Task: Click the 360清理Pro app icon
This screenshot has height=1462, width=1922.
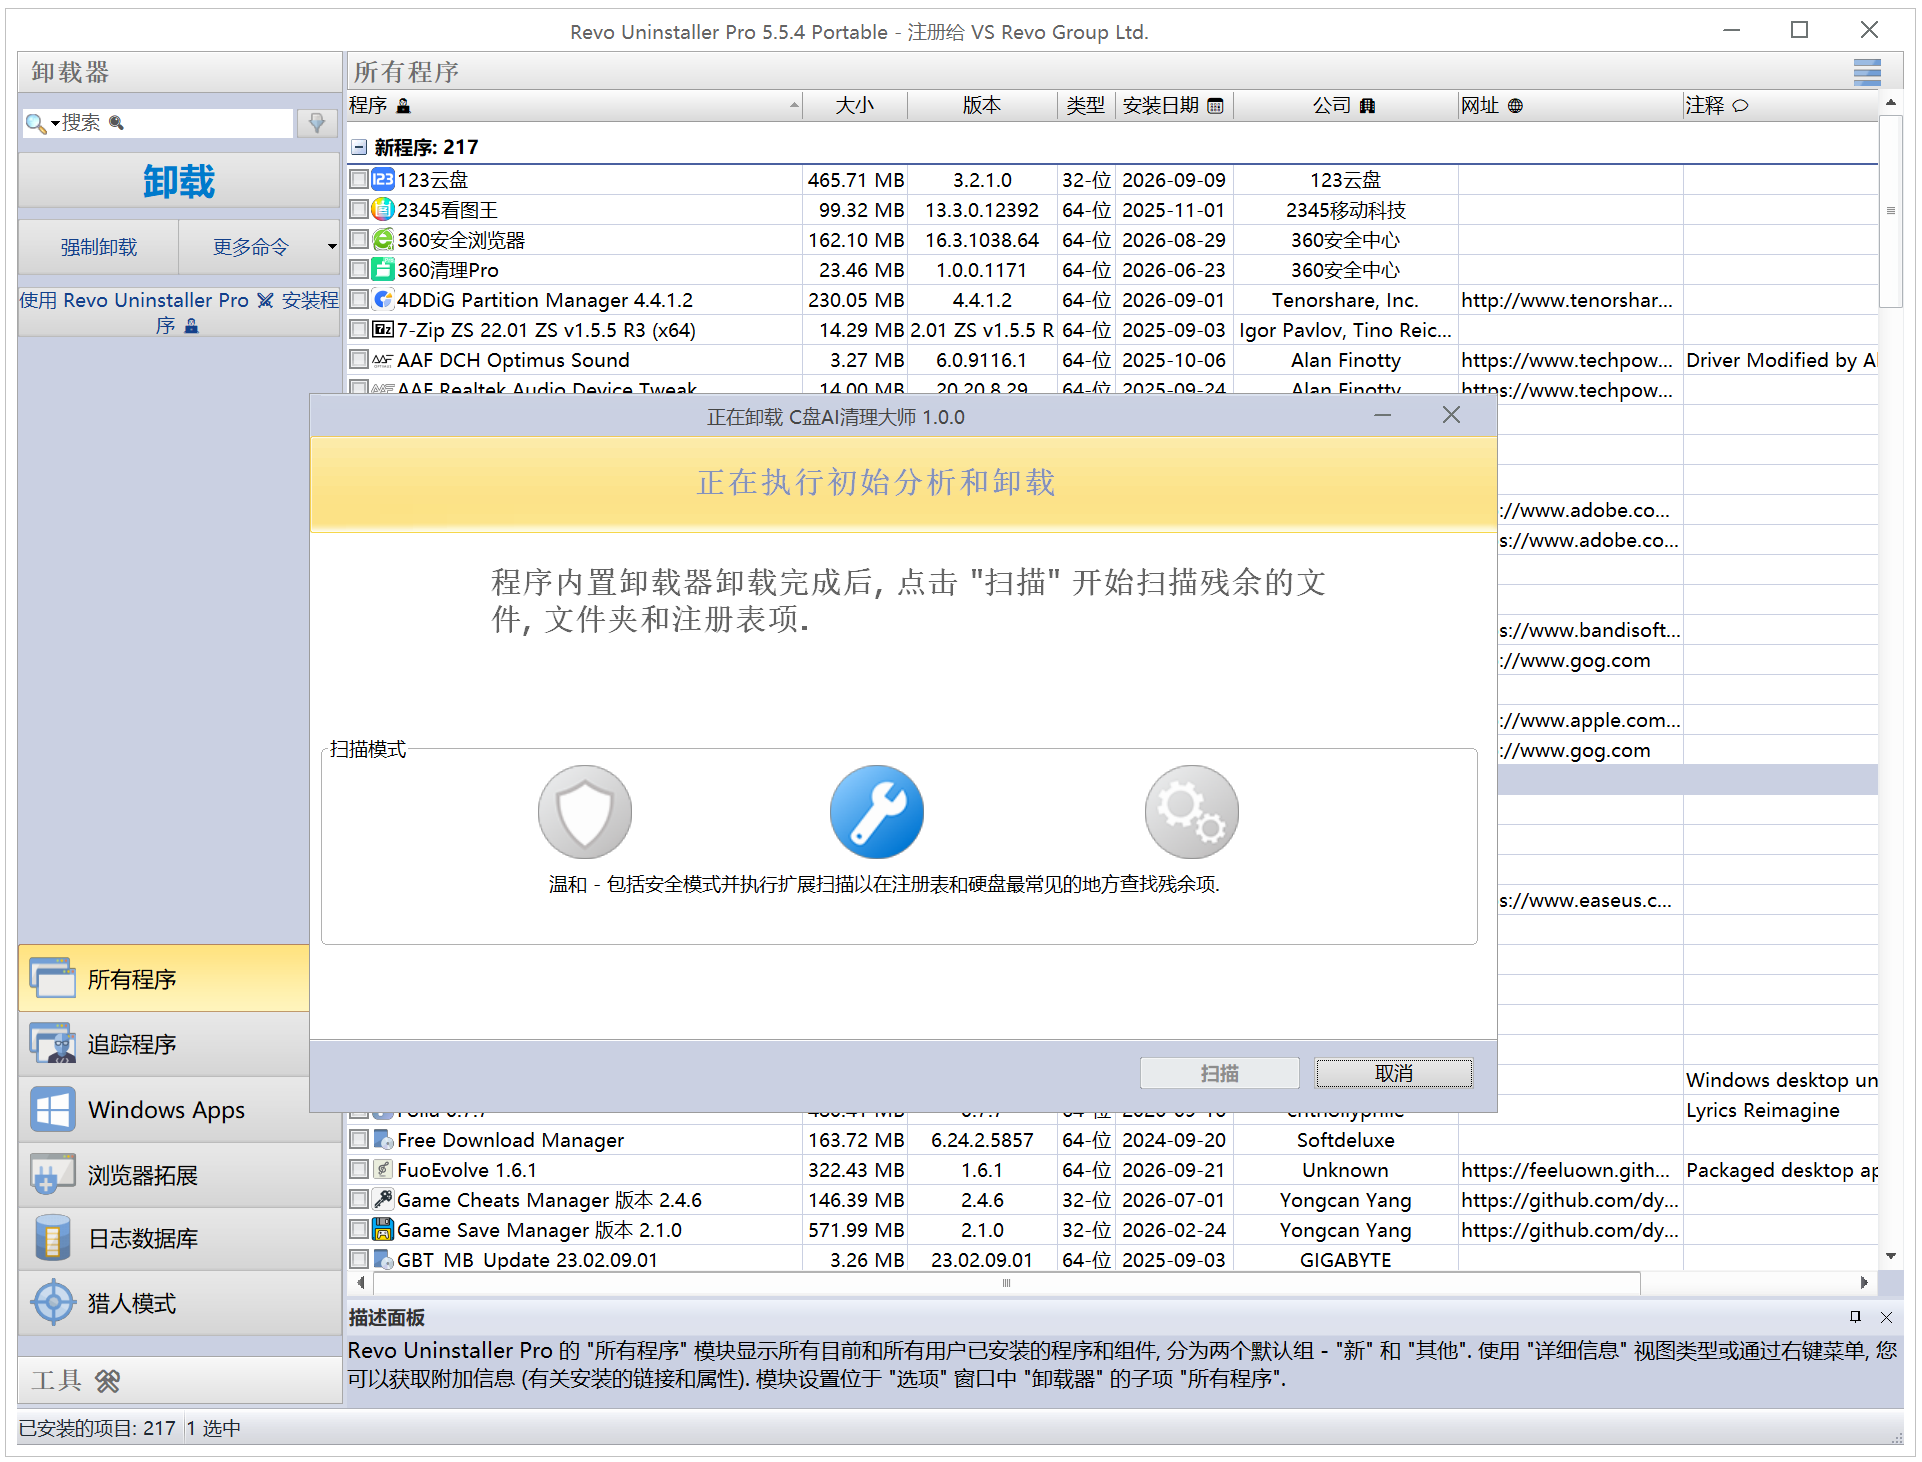Action: click(x=383, y=270)
